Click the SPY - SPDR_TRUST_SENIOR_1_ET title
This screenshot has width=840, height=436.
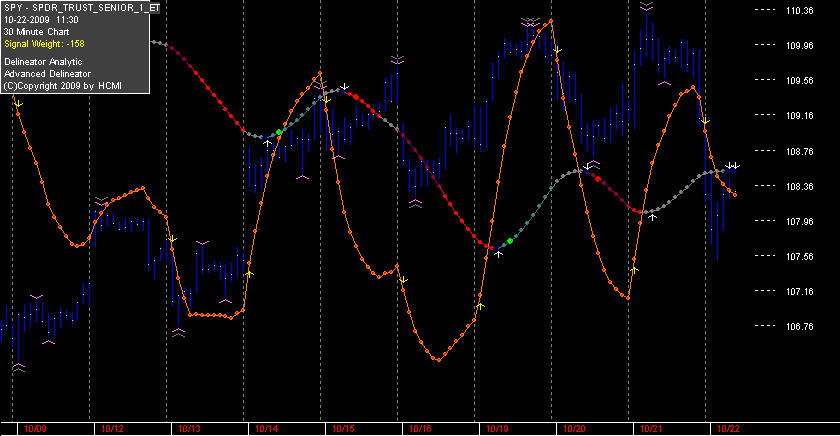(82, 8)
